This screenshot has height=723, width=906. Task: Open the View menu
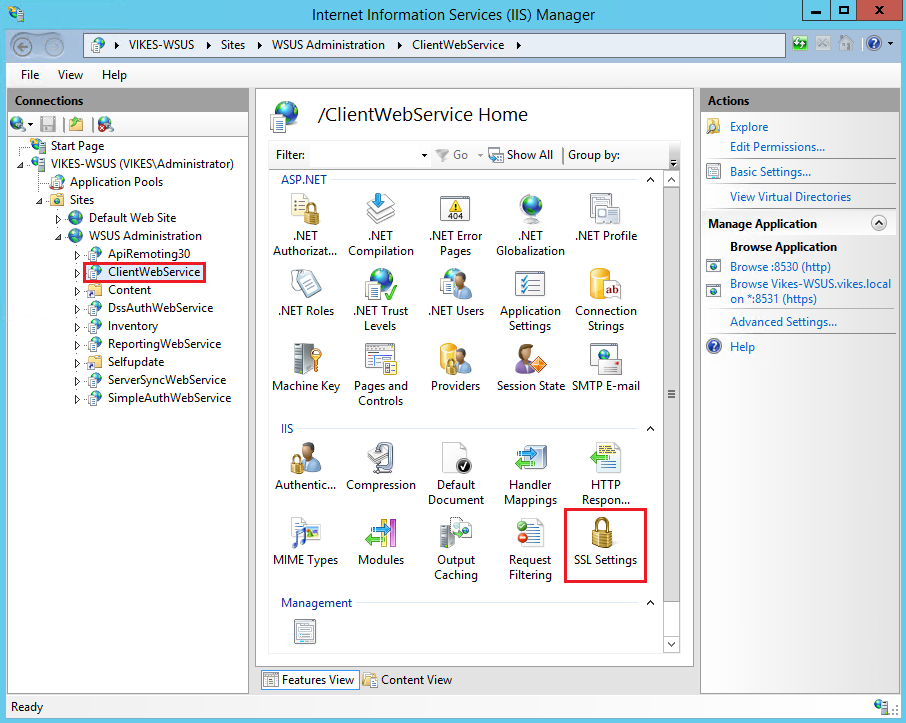(x=70, y=74)
